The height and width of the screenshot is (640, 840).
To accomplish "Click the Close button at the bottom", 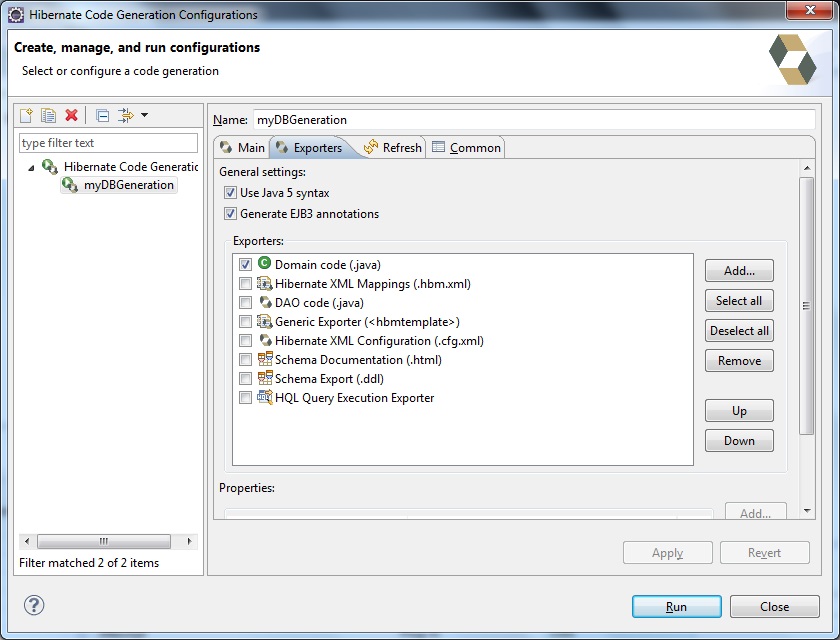I will tap(775, 606).
